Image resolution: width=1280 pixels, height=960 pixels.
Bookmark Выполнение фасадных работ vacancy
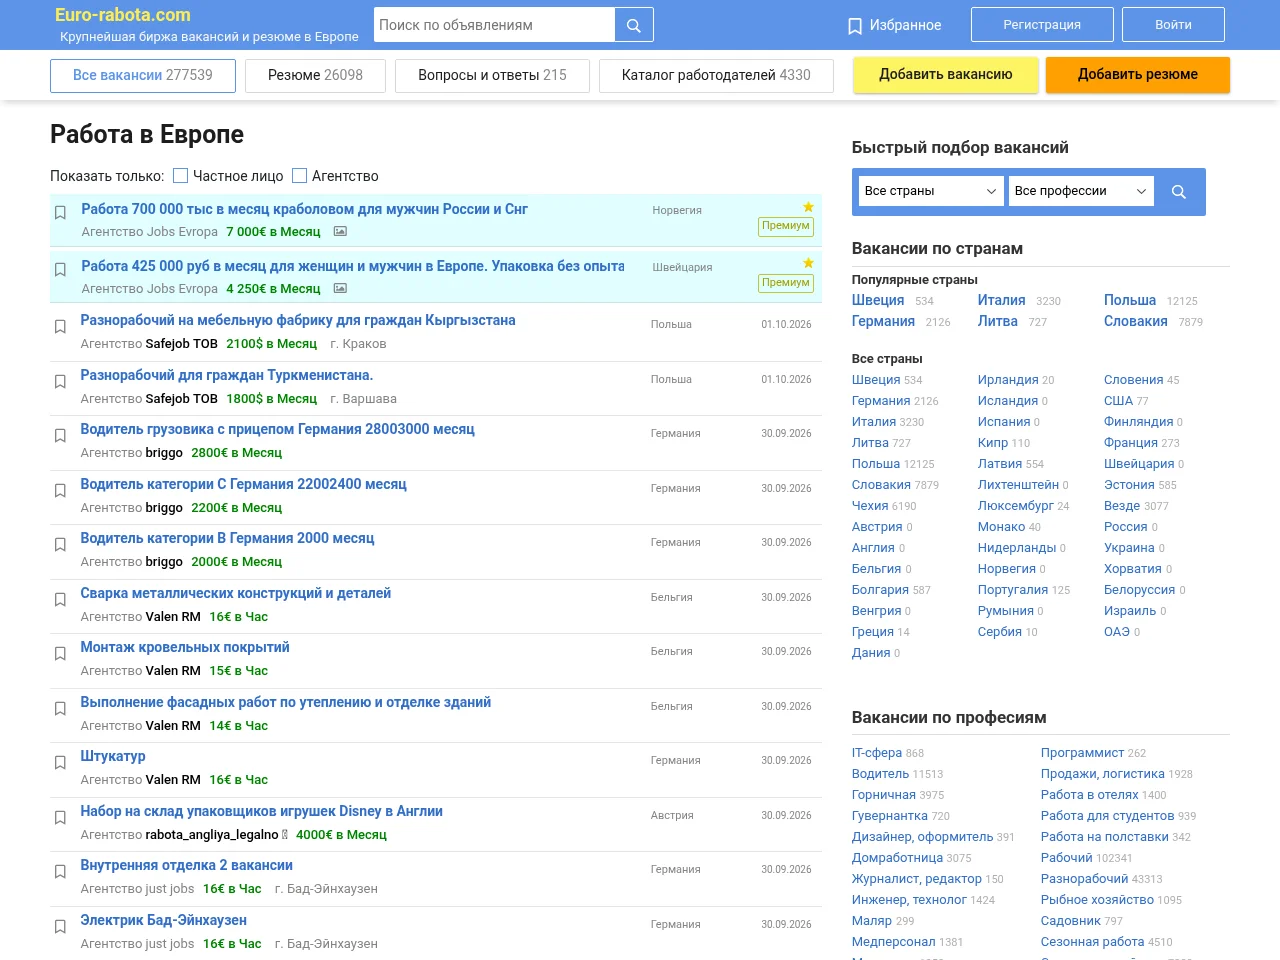coord(60,709)
